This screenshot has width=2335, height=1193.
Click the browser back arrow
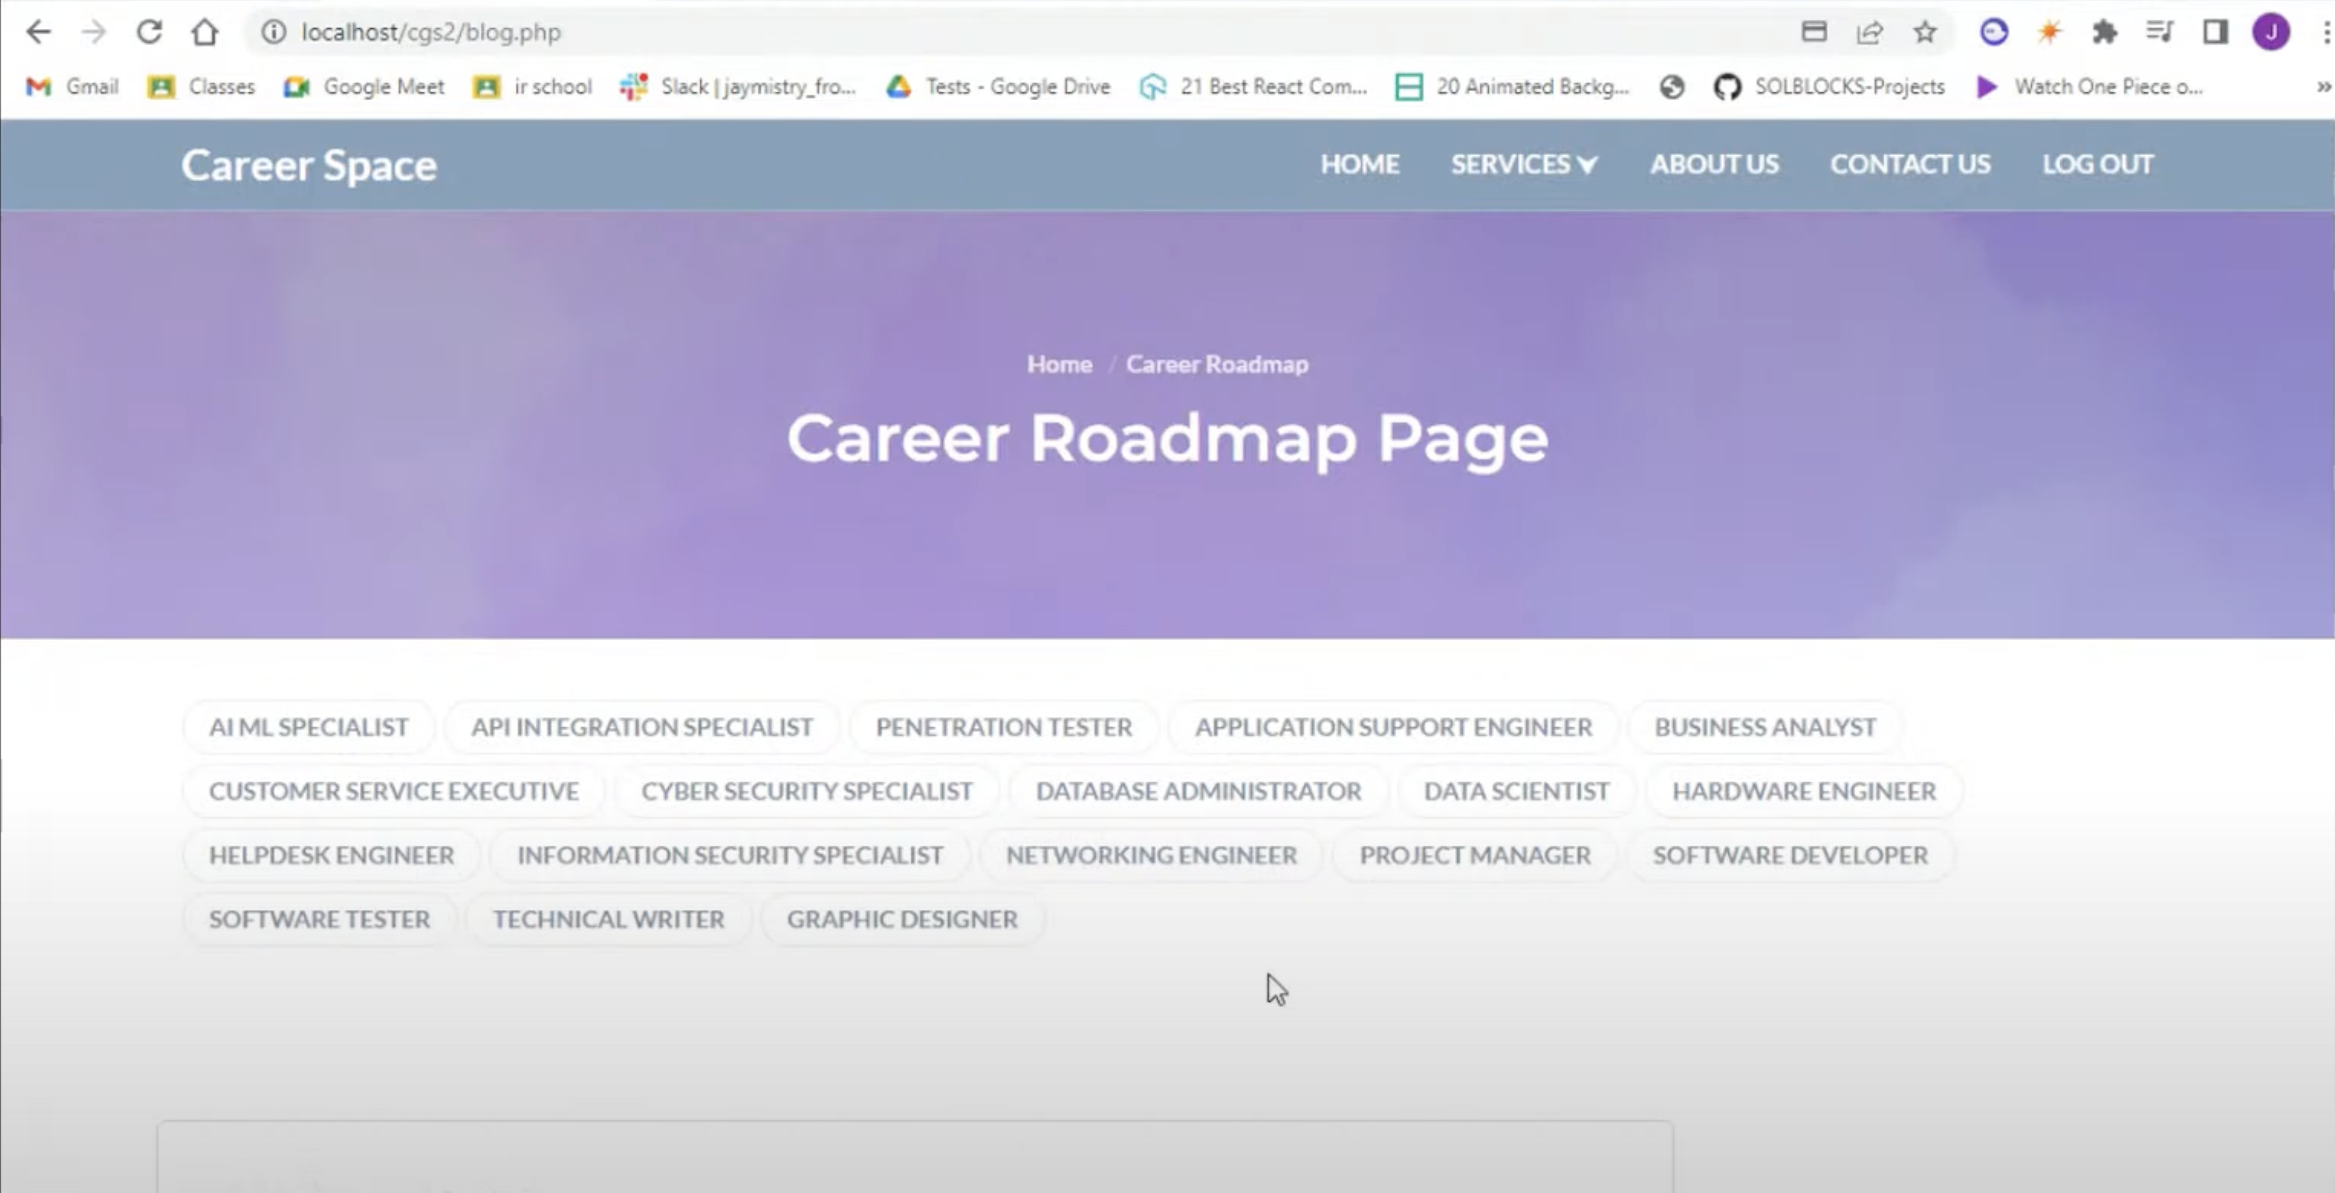click(x=38, y=32)
